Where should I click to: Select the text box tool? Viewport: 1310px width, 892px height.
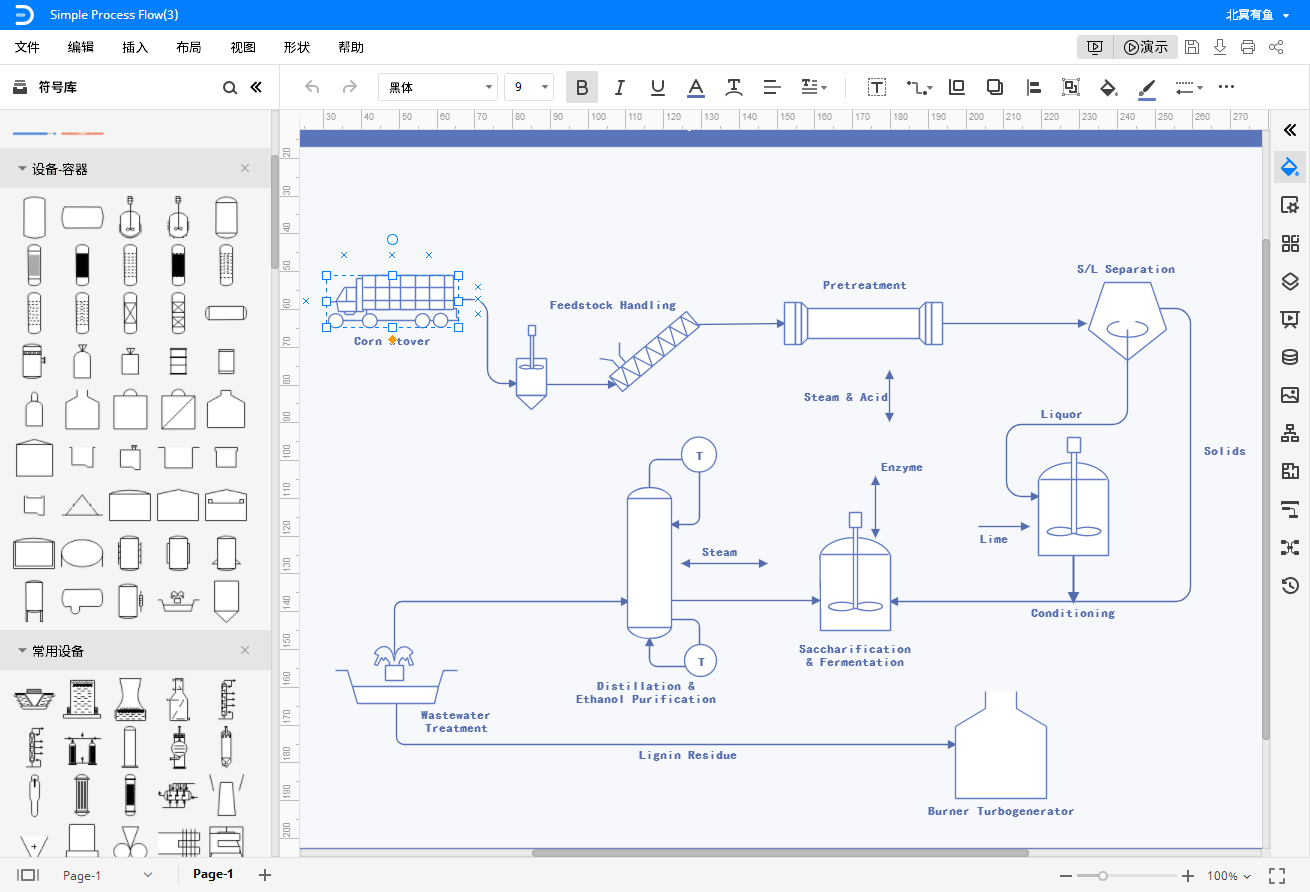point(877,88)
